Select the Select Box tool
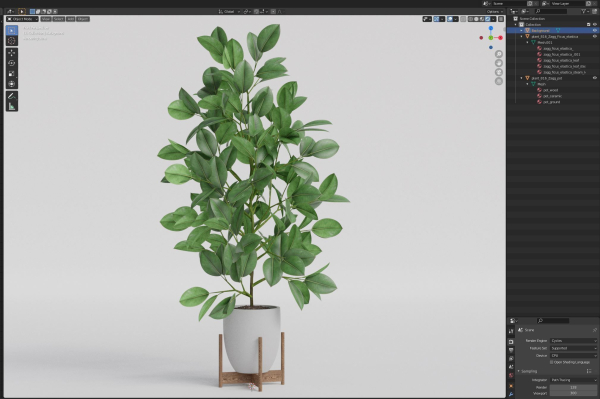600x399 pixels. pos(12,31)
